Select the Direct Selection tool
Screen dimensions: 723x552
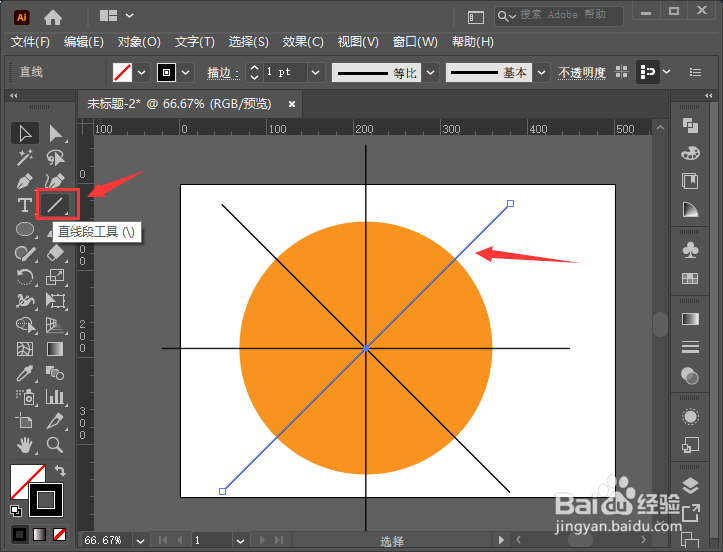pos(55,134)
